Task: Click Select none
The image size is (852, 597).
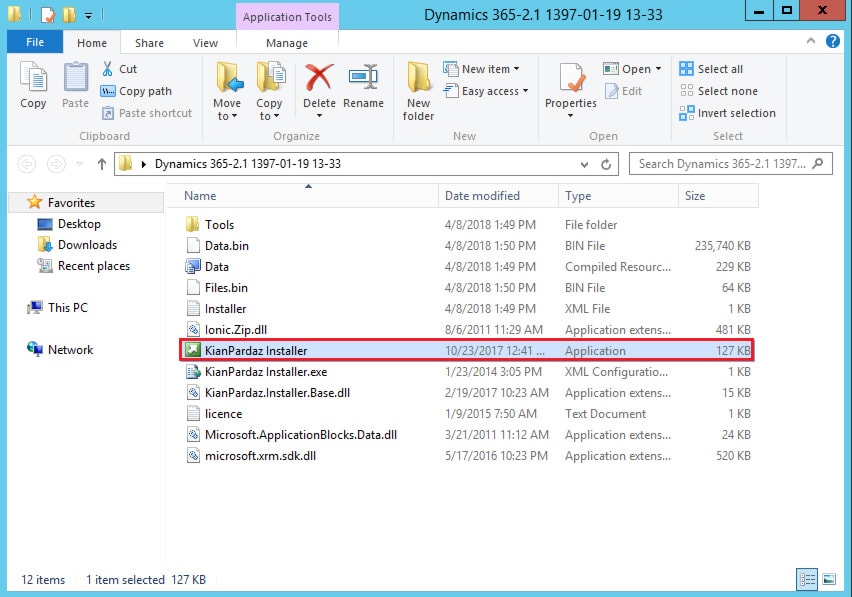Action: [x=718, y=91]
